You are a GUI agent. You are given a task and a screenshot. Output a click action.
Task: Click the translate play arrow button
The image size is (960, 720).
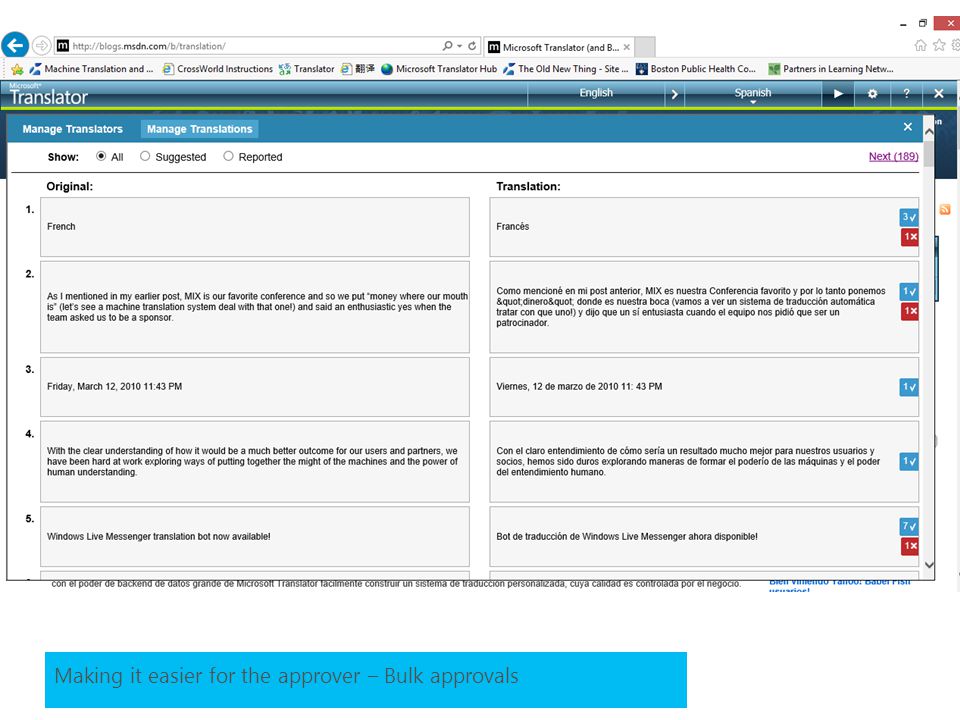(838, 94)
